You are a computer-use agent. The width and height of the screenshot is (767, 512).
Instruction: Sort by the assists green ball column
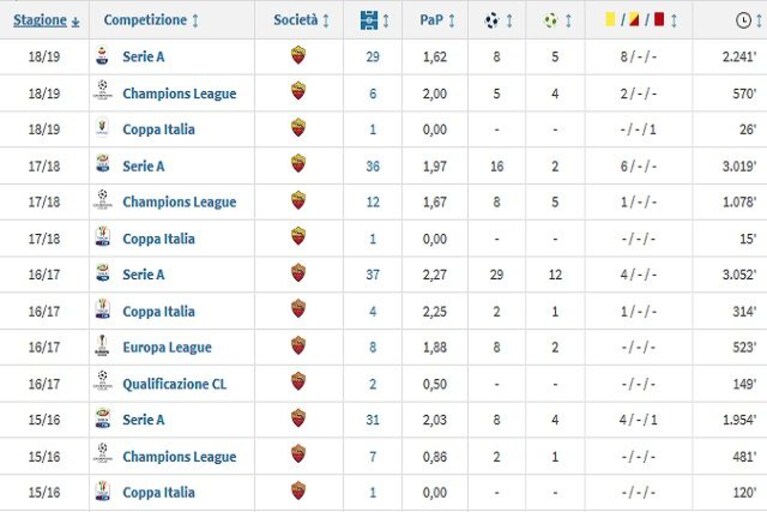pyautogui.click(x=557, y=21)
